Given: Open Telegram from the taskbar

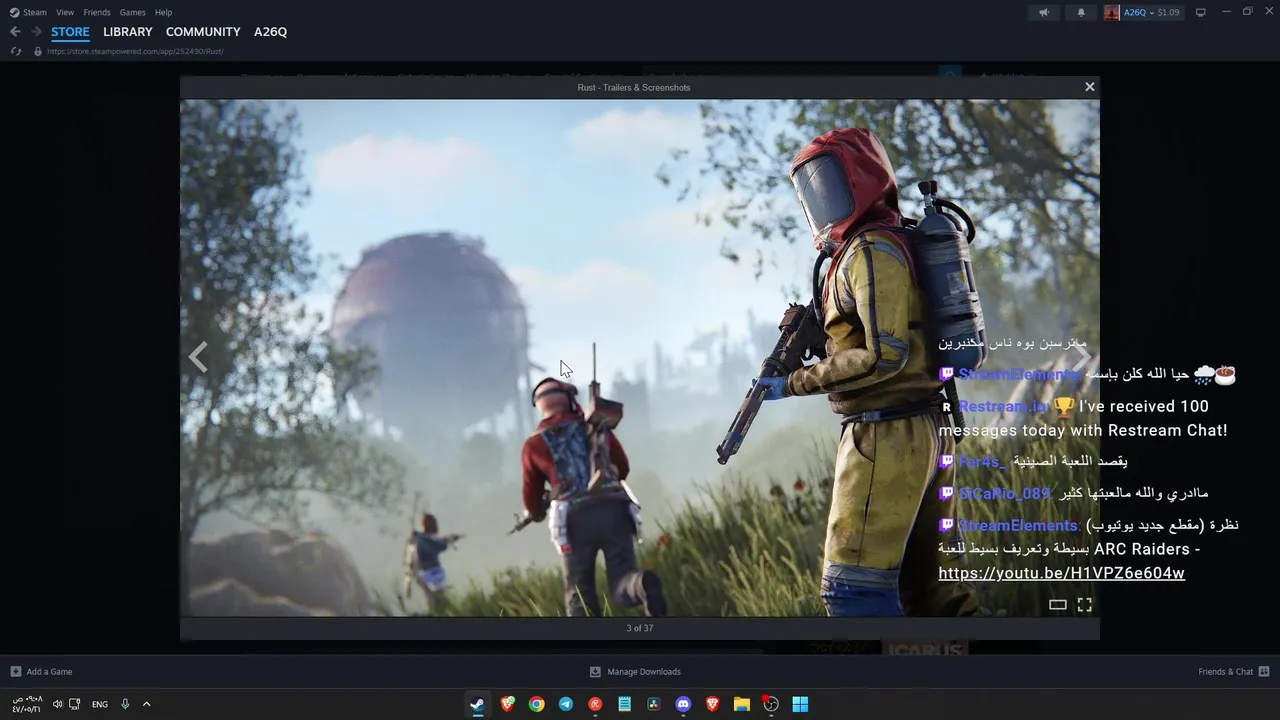Looking at the screenshot, I should [x=566, y=704].
